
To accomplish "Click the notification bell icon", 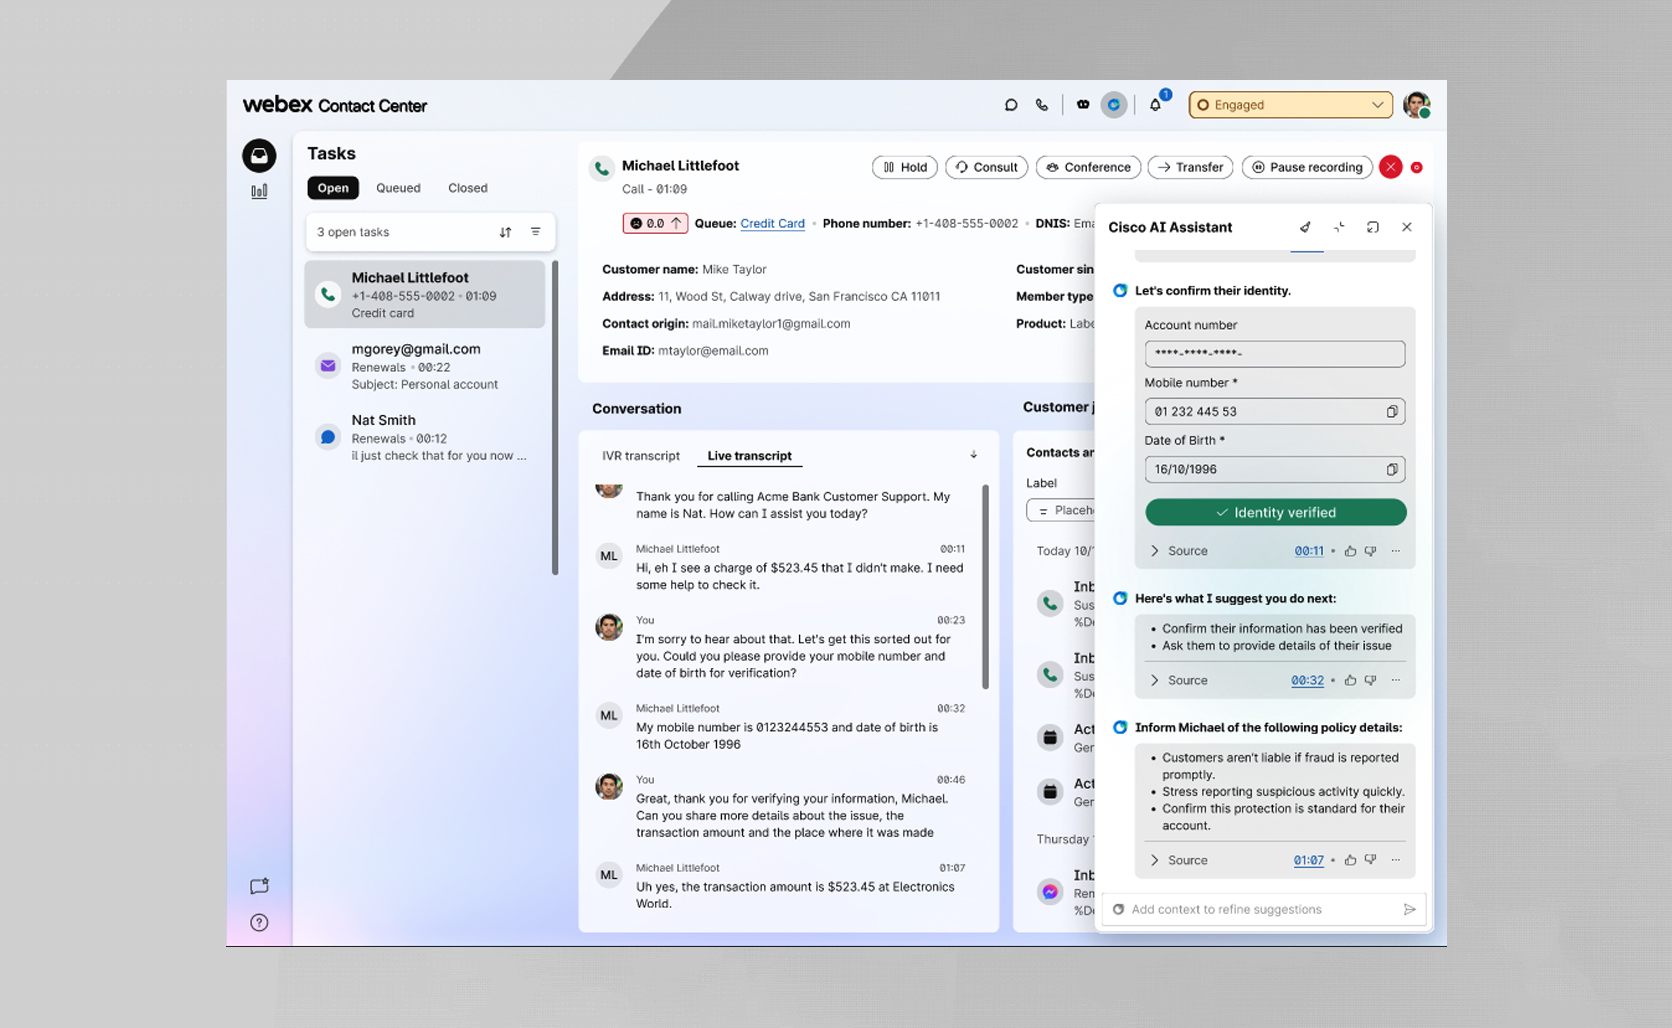I will (x=1155, y=105).
